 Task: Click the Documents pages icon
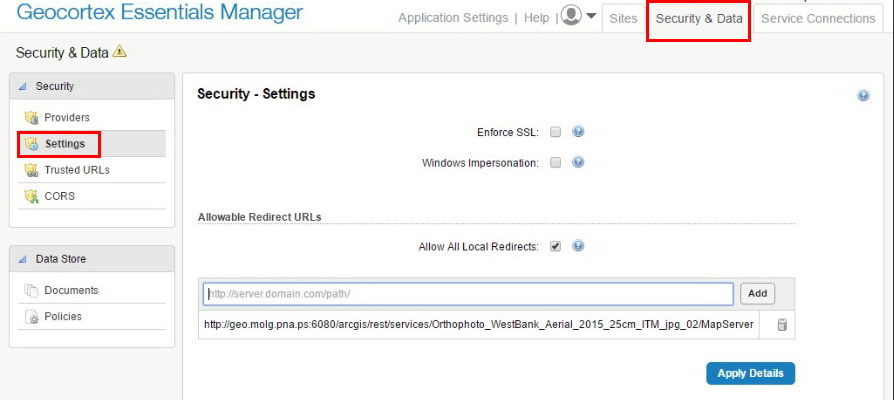(31, 291)
